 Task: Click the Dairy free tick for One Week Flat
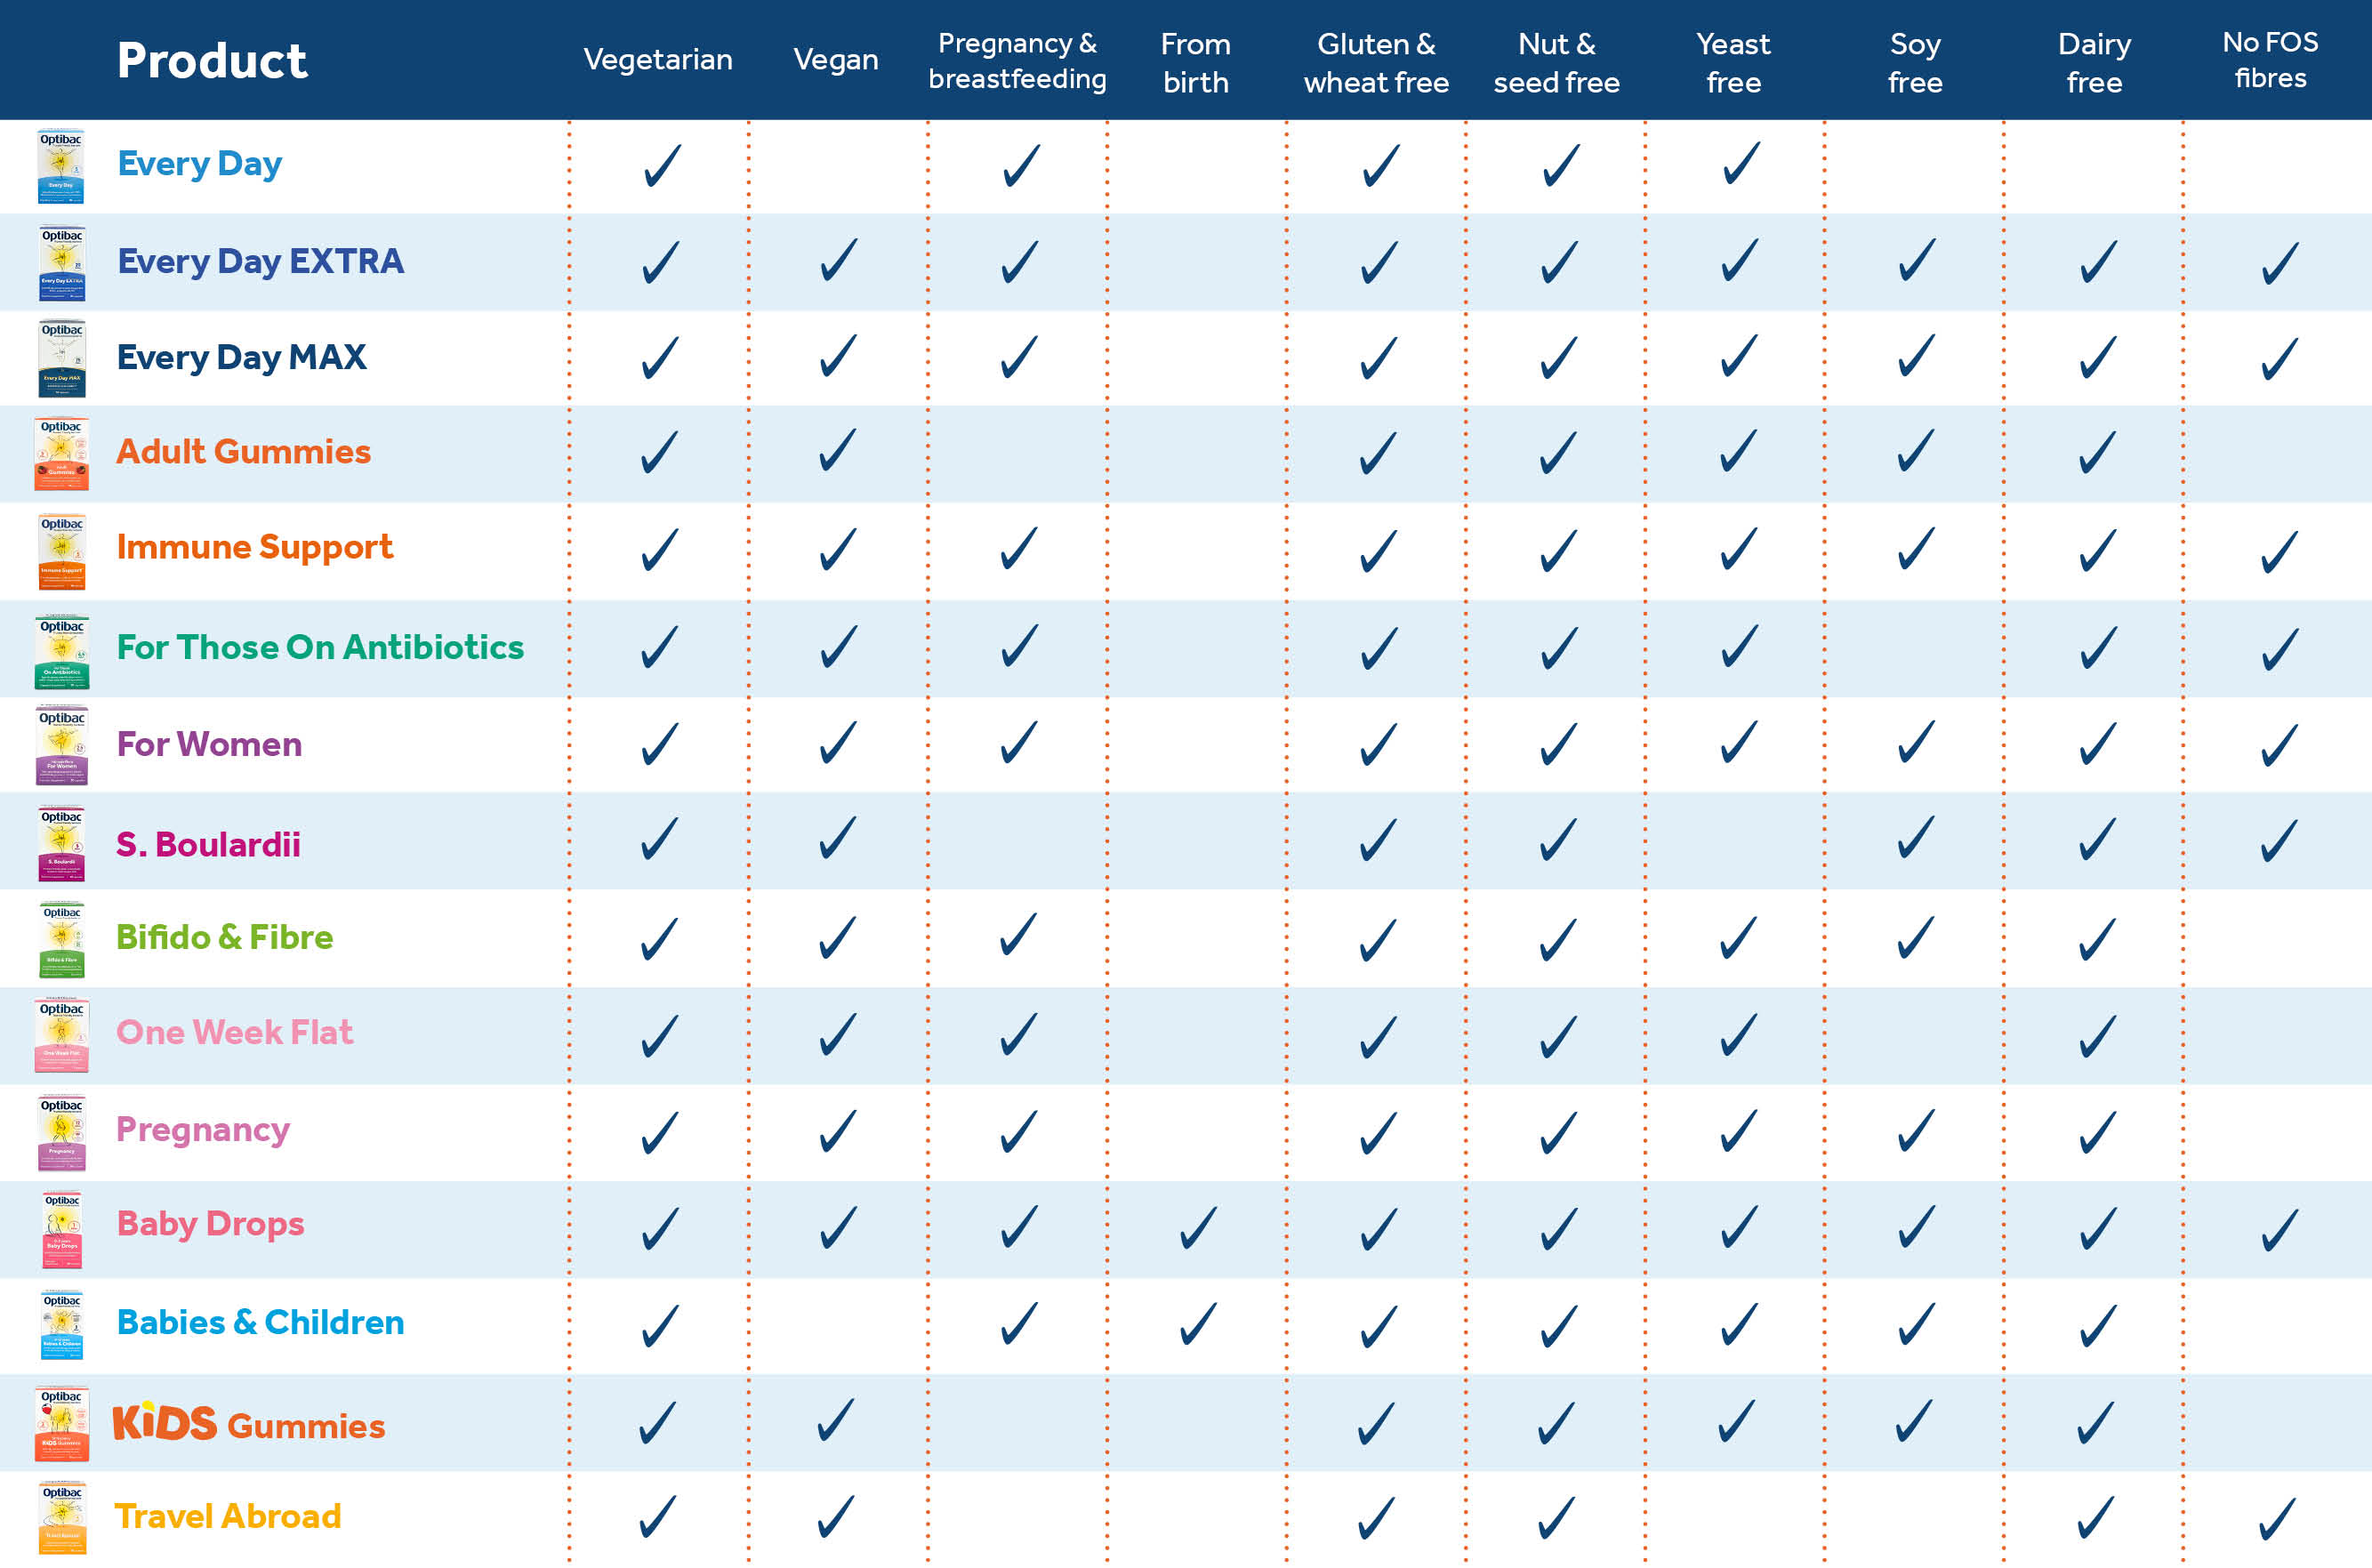[x=2098, y=1037]
